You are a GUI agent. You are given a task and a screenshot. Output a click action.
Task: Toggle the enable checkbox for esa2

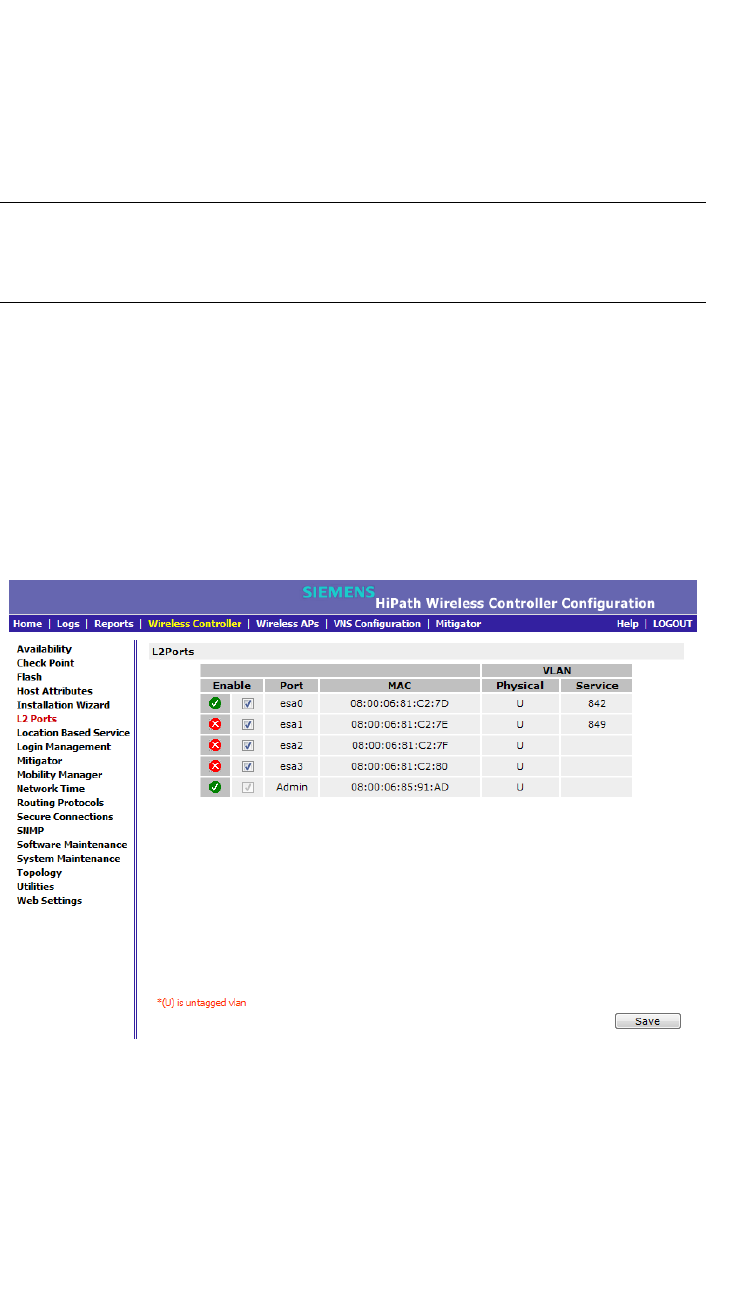point(248,745)
